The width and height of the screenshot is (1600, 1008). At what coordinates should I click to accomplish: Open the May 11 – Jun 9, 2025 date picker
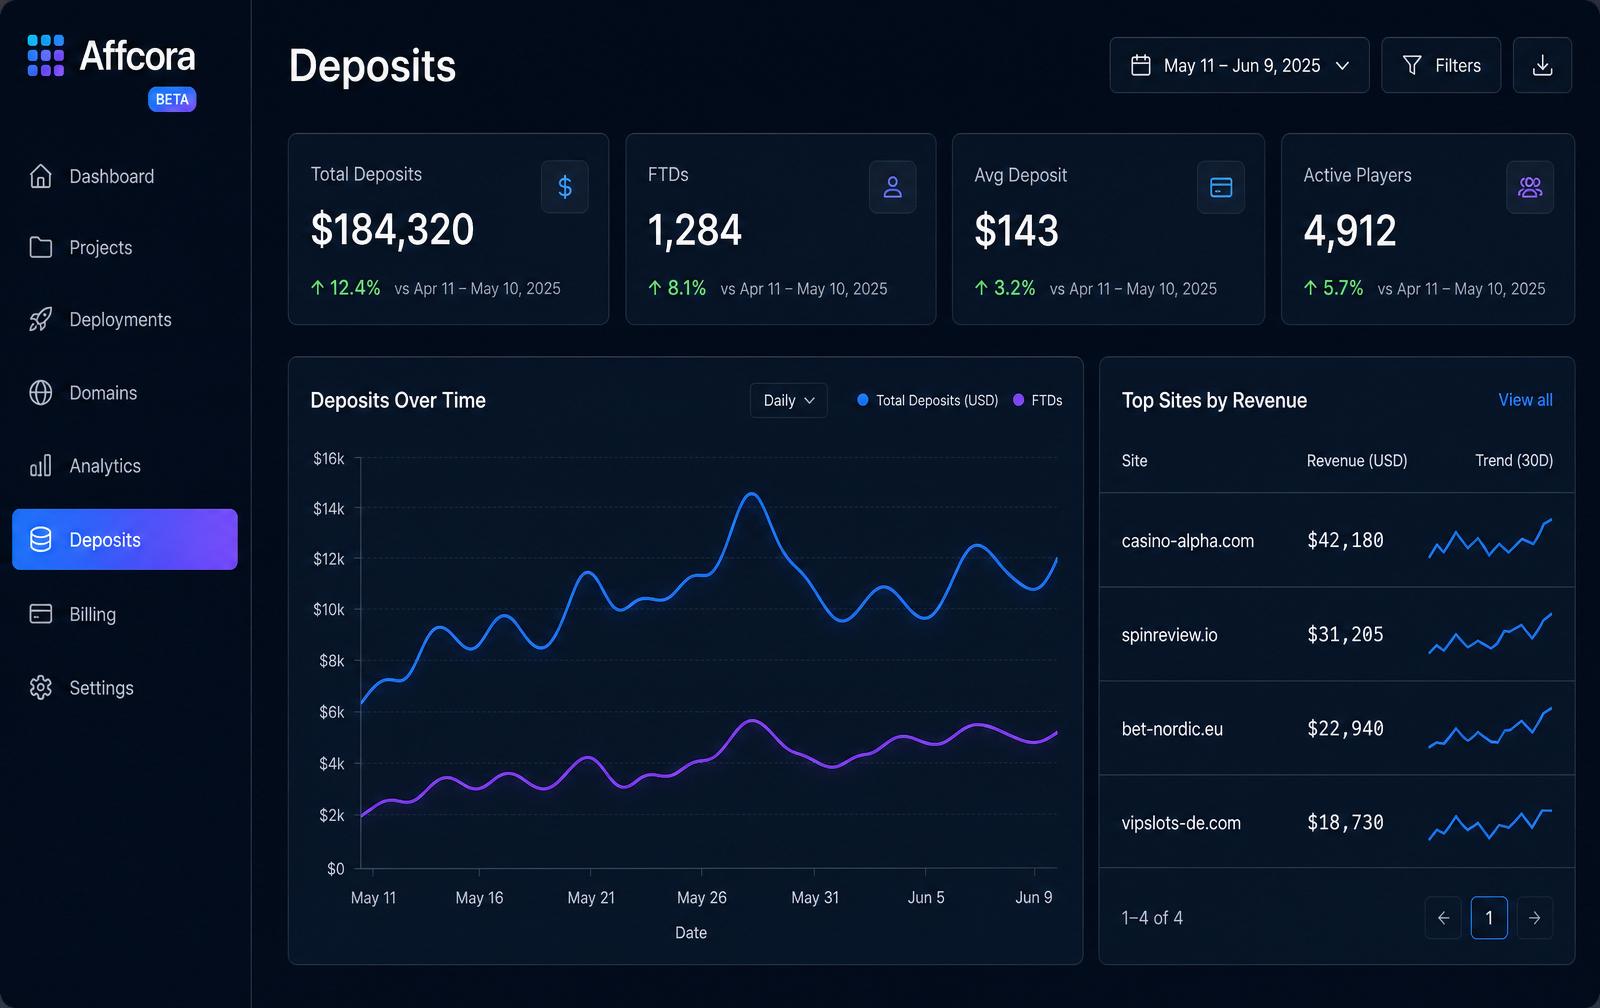pos(1239,65)
